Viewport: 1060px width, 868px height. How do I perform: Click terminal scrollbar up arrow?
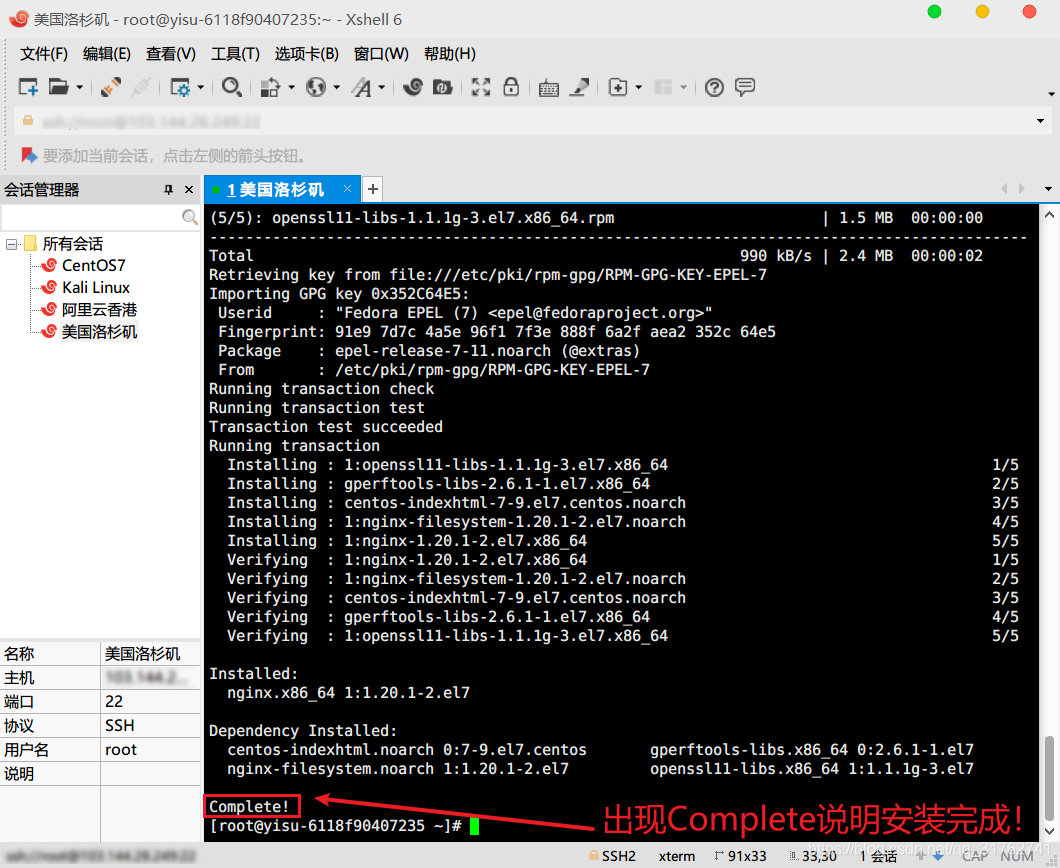tap(1049, 216)
